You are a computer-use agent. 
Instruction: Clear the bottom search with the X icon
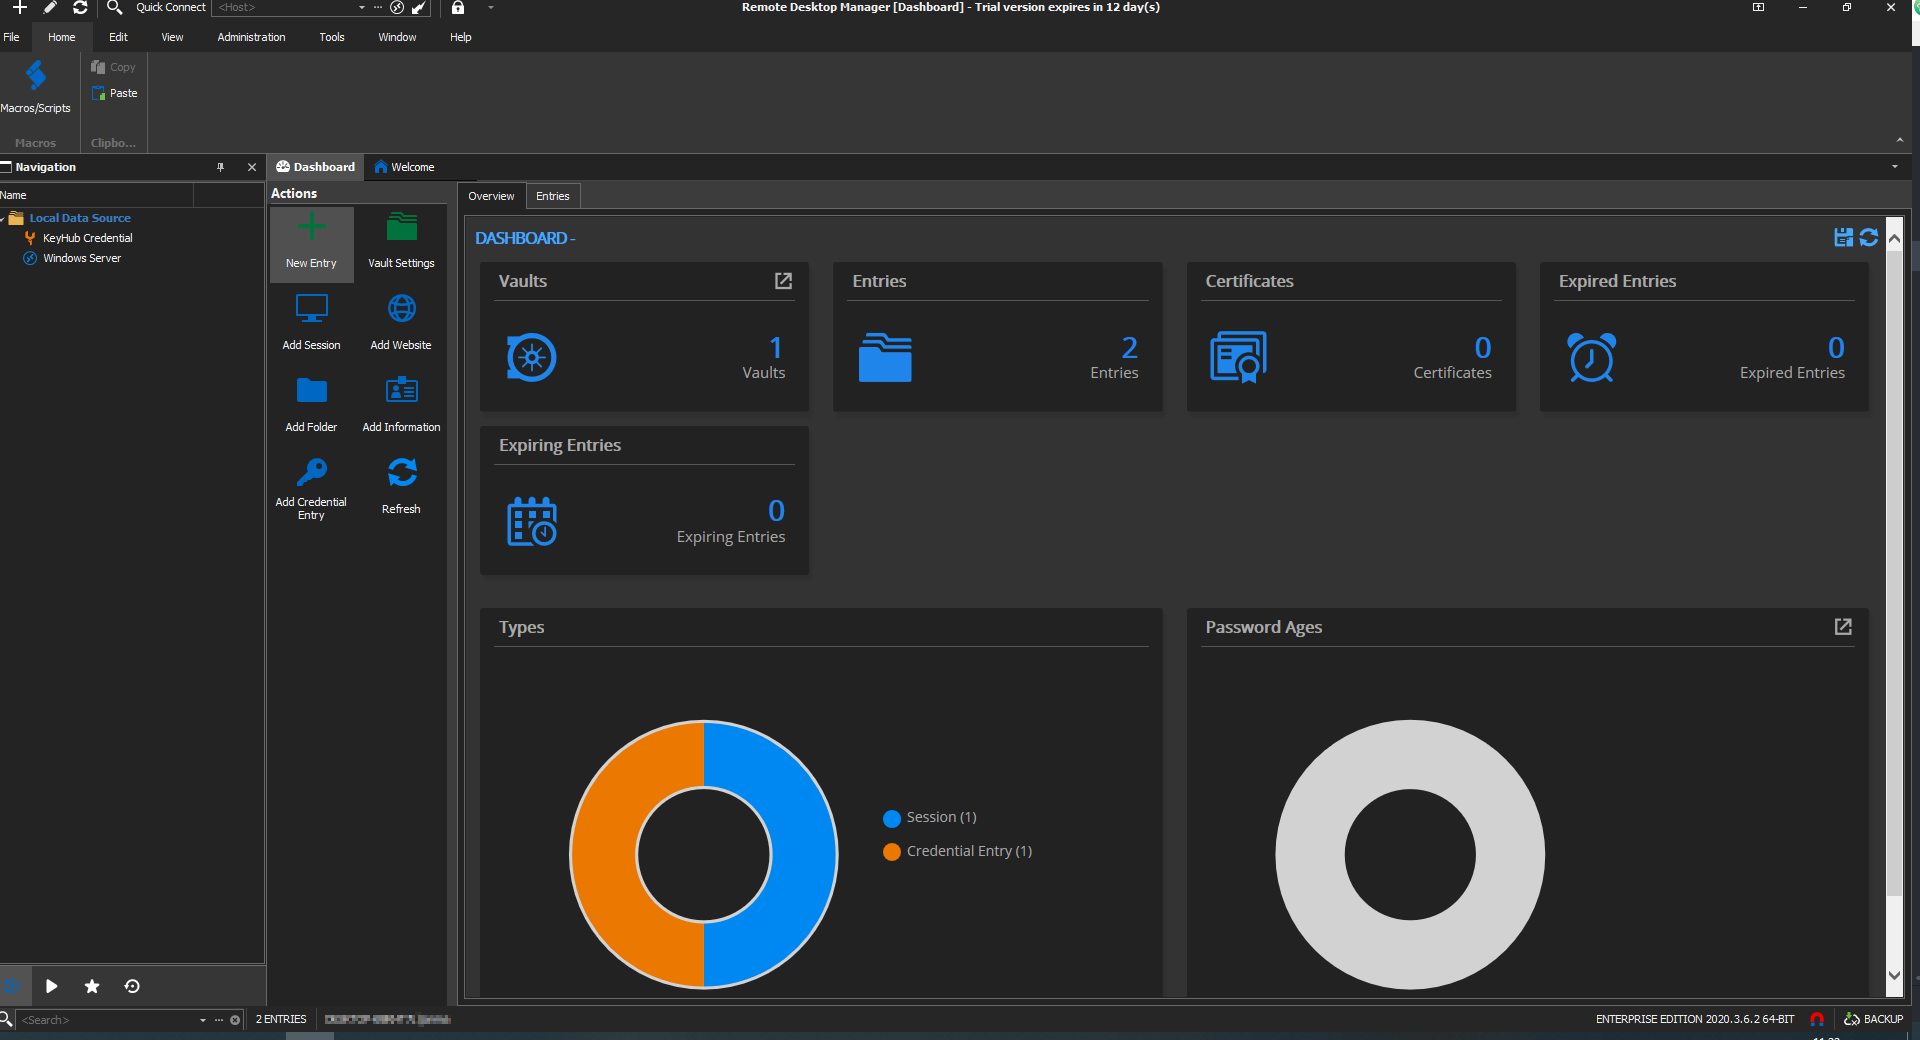click(x=235, y=1020)
